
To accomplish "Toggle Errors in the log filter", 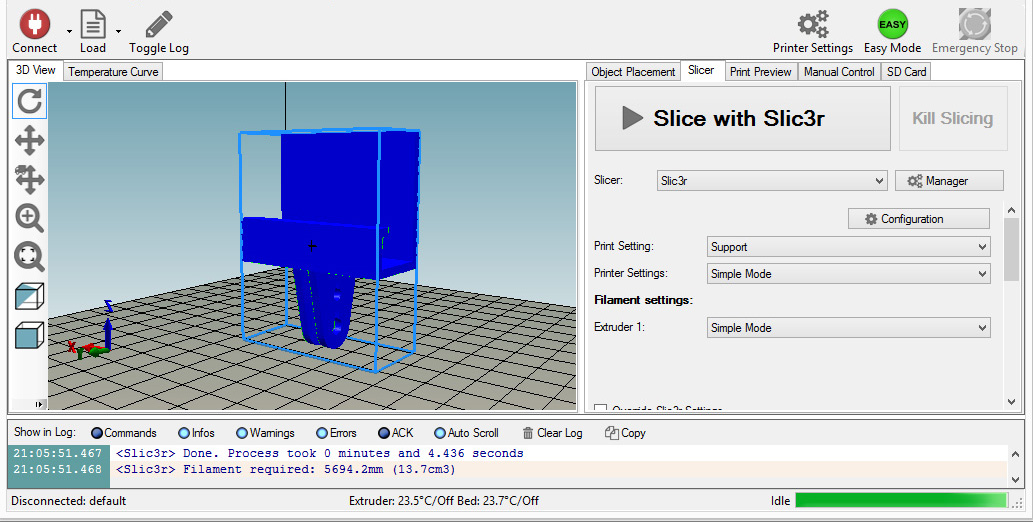I will click(337, 433).
